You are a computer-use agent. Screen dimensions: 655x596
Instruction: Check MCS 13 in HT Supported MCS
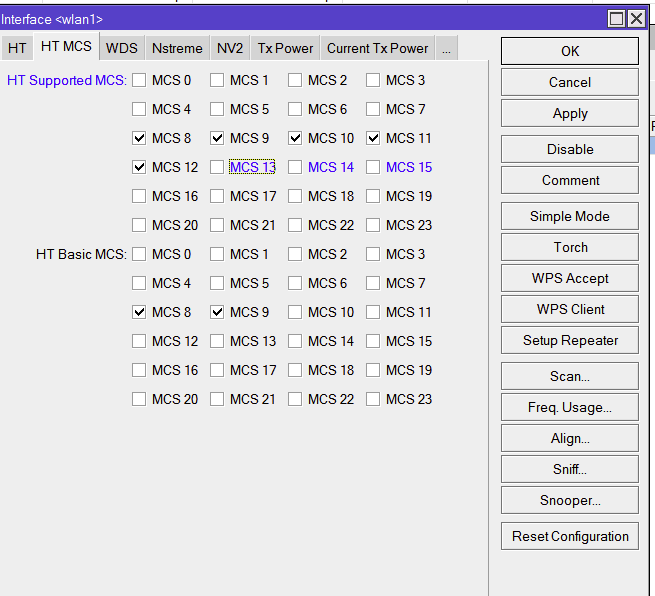tap(217, 167)
